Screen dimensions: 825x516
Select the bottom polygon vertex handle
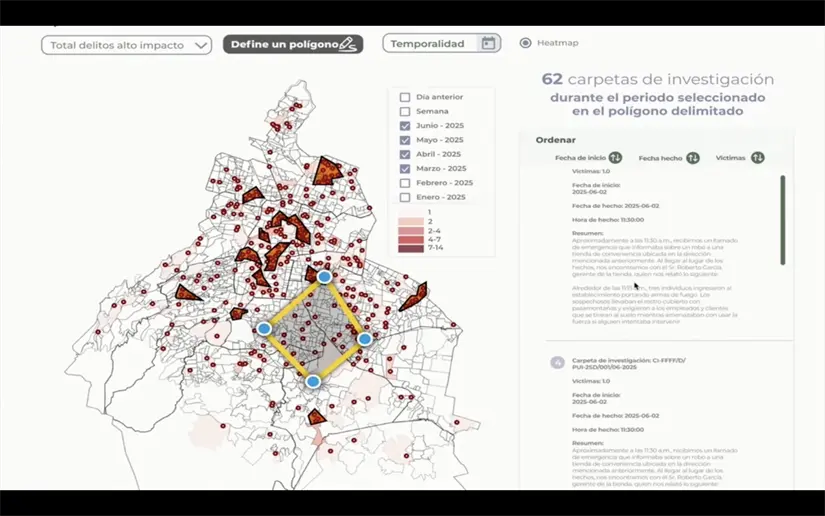click(x=313, y=381)
